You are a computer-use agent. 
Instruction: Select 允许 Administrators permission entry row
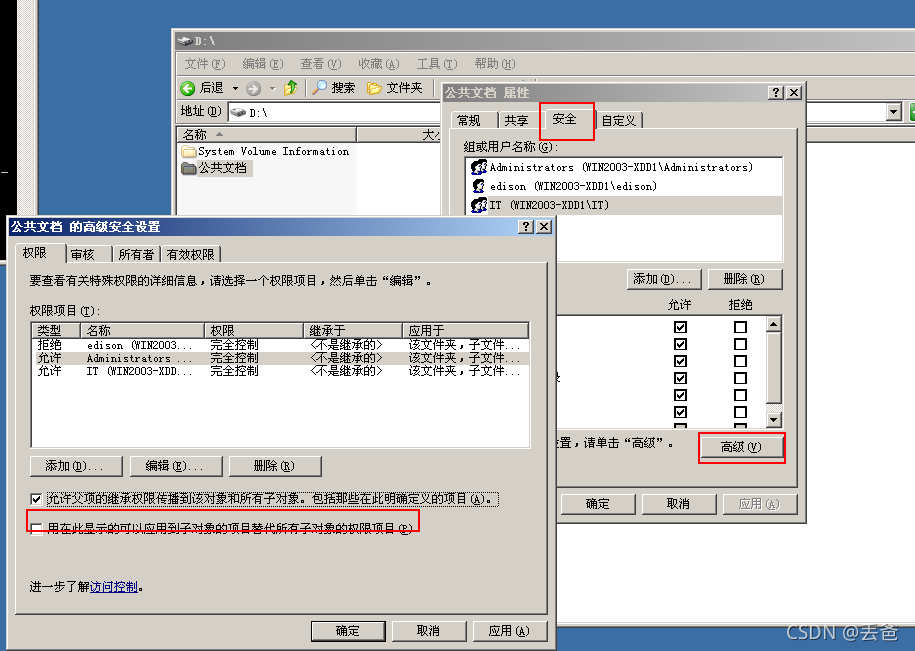pos(280,358)
